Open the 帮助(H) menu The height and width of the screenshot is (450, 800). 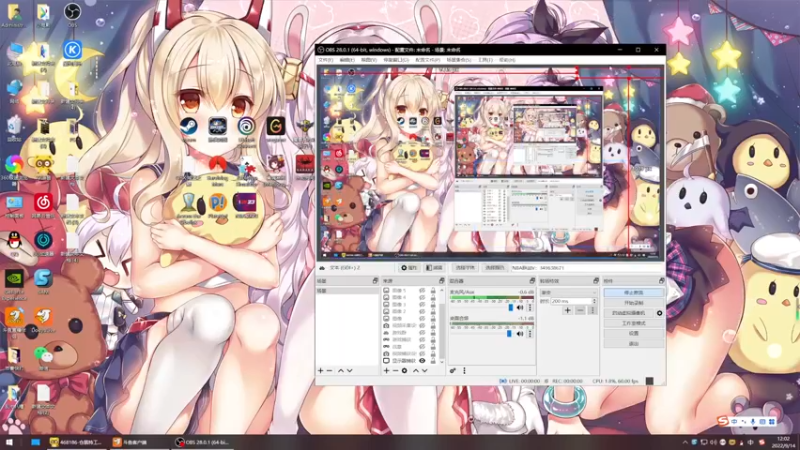(507, 60)
